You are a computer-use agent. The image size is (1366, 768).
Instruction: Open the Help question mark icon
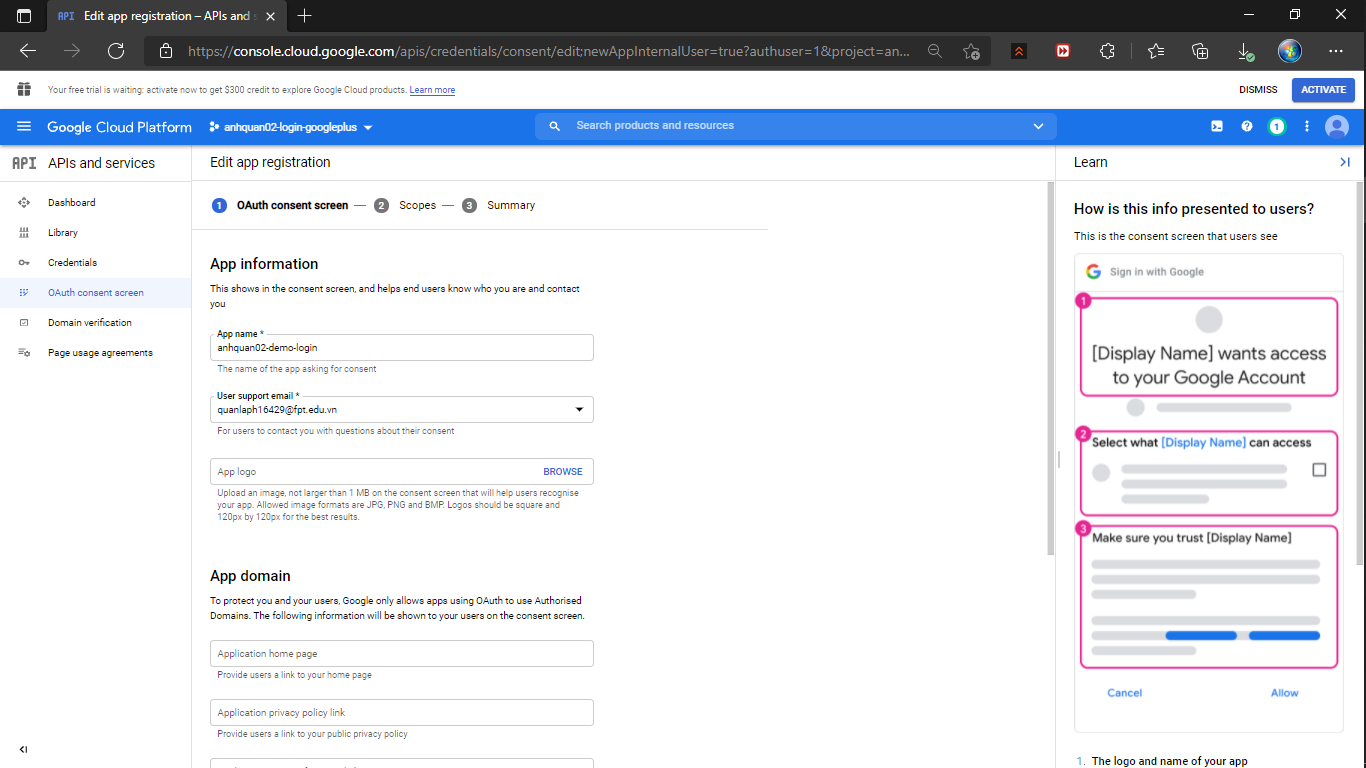point(1247,127)
